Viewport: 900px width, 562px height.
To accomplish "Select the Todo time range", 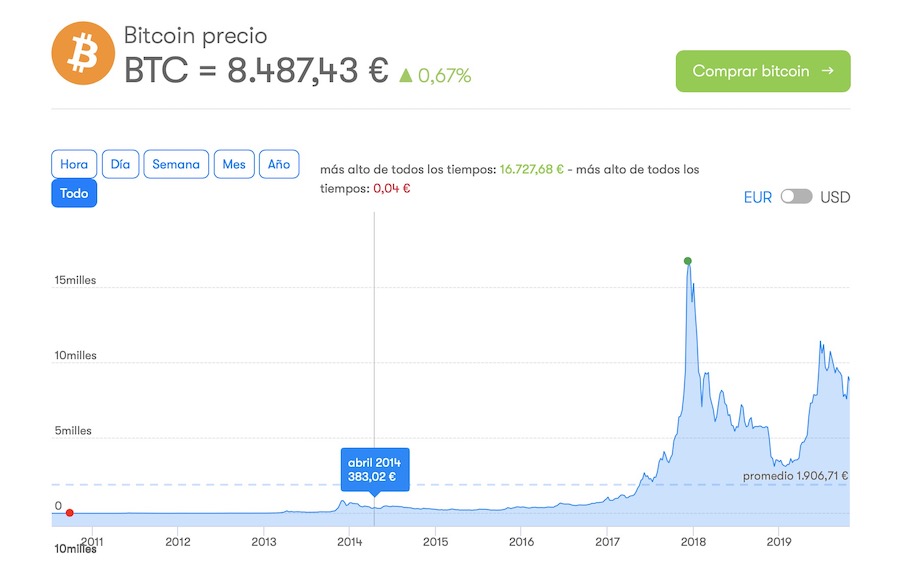I will point(74,193).
